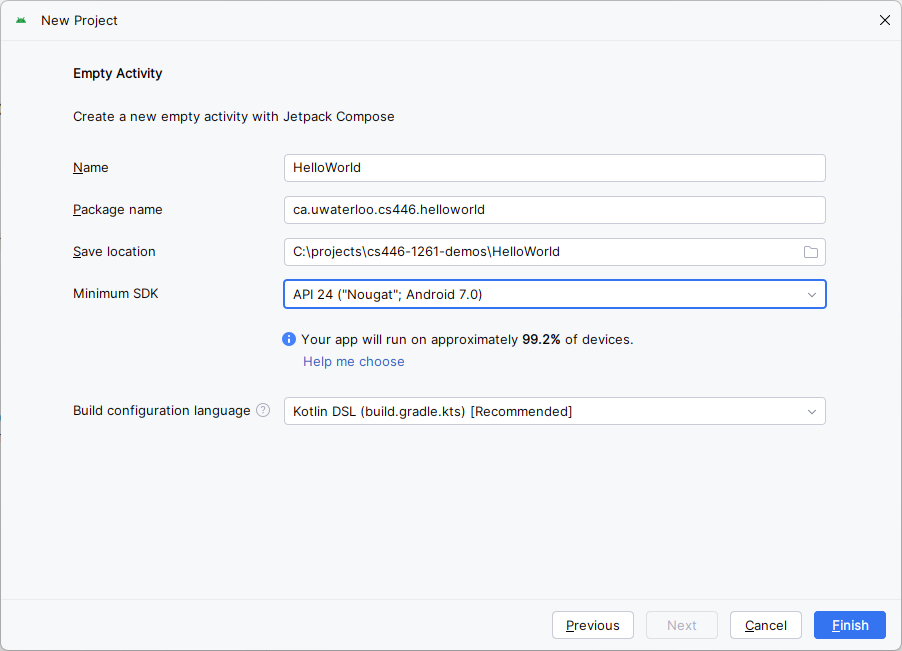Click the Package name label

(117, 210)
